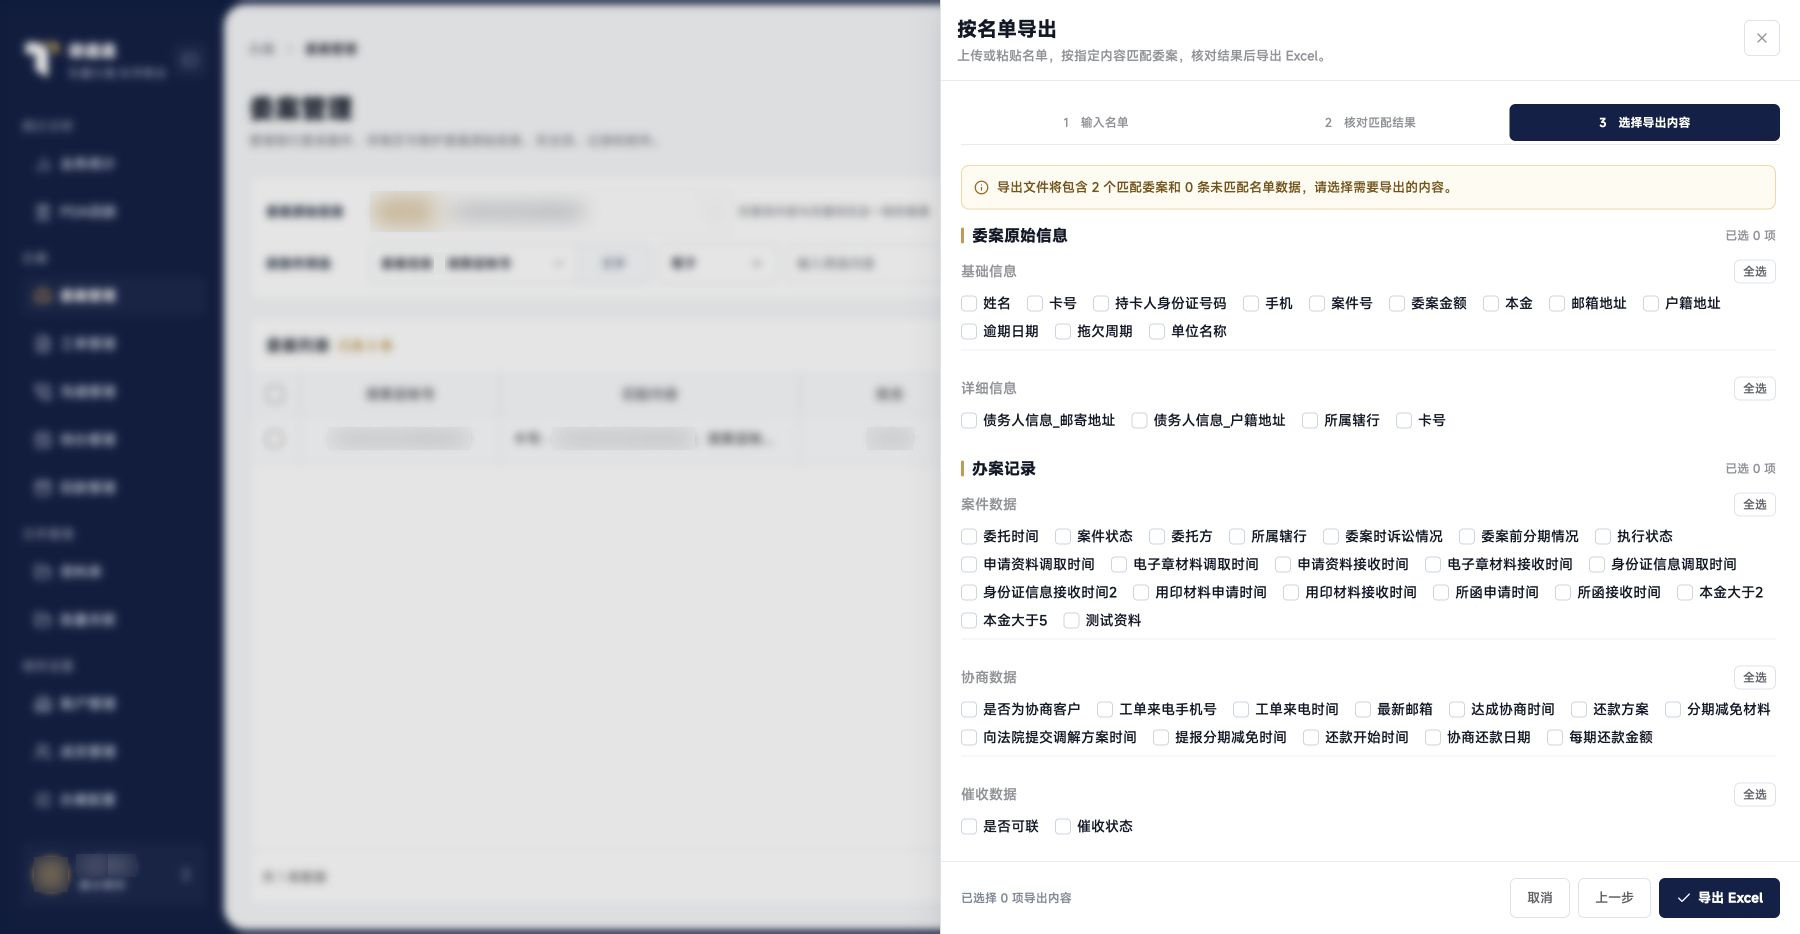This screenshot has width=1800, height=934.
Task: Check the 委托时间 checkbox
Action: coord(969,536)
